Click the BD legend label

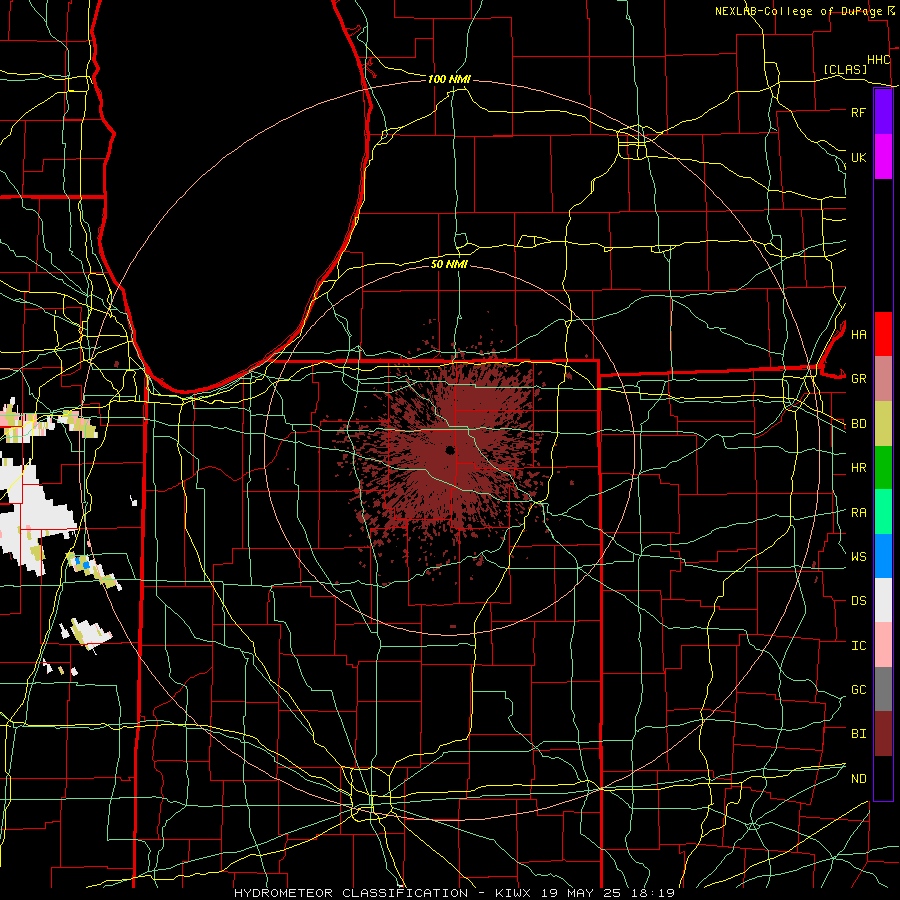(859, 424)
